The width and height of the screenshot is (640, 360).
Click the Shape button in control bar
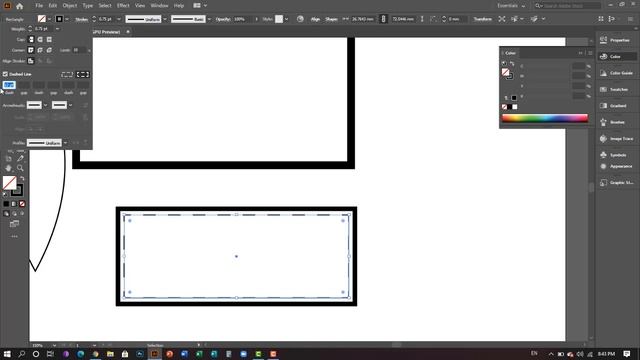click(x=331, y=19)
